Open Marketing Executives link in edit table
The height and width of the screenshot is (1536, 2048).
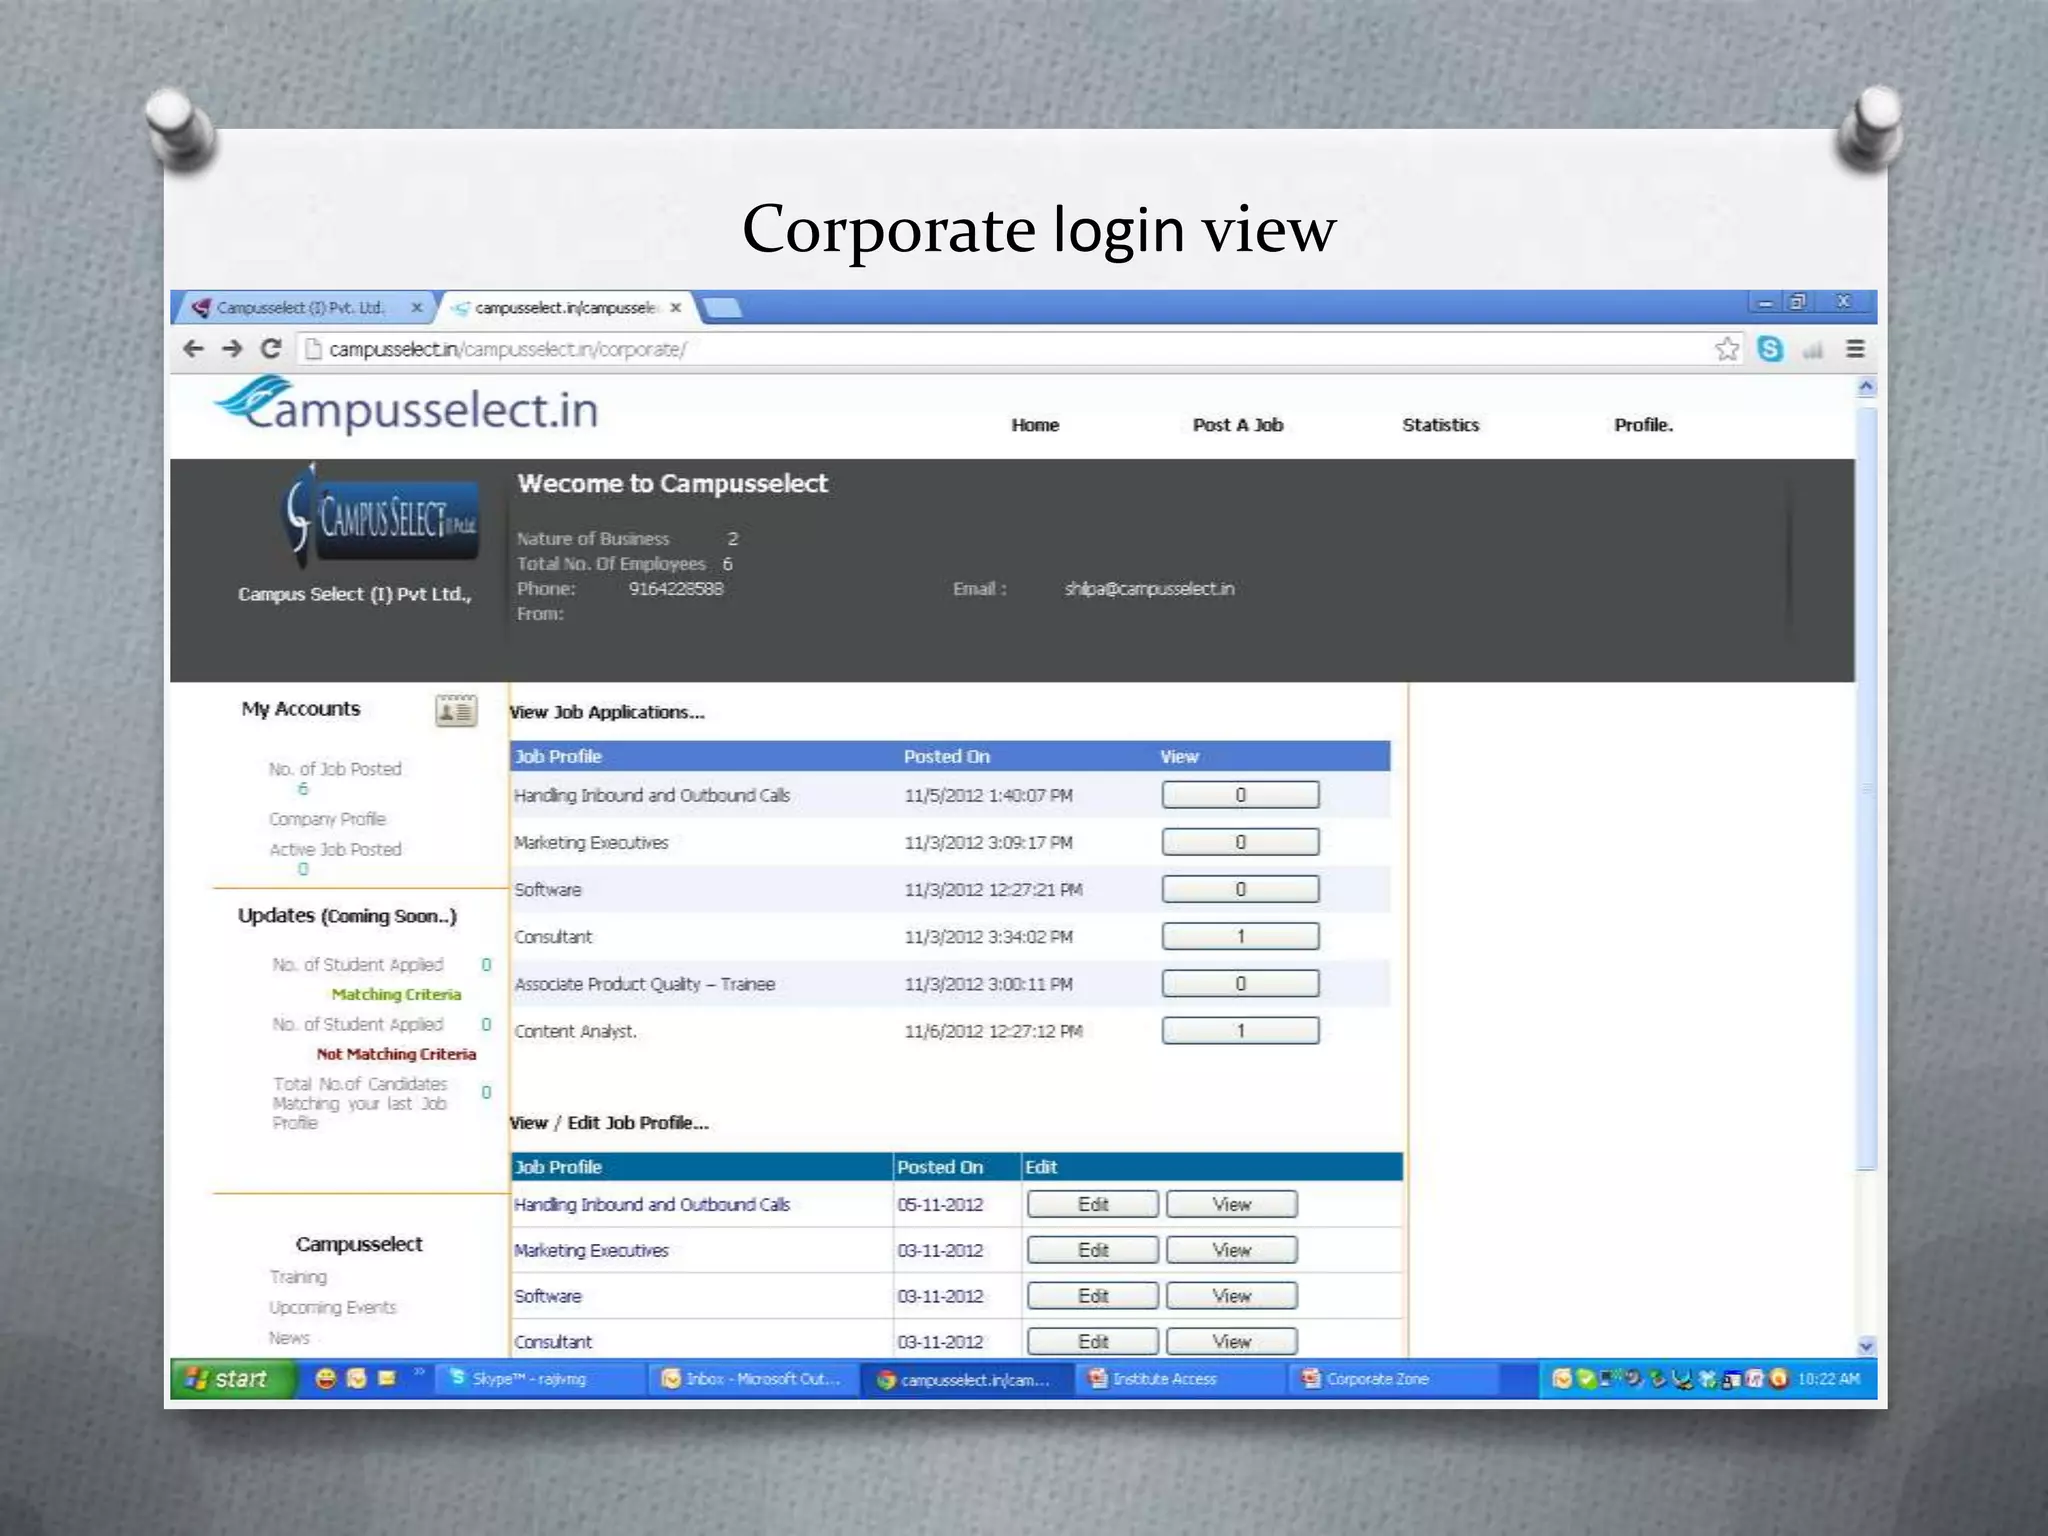click(x=591, y=1250)
